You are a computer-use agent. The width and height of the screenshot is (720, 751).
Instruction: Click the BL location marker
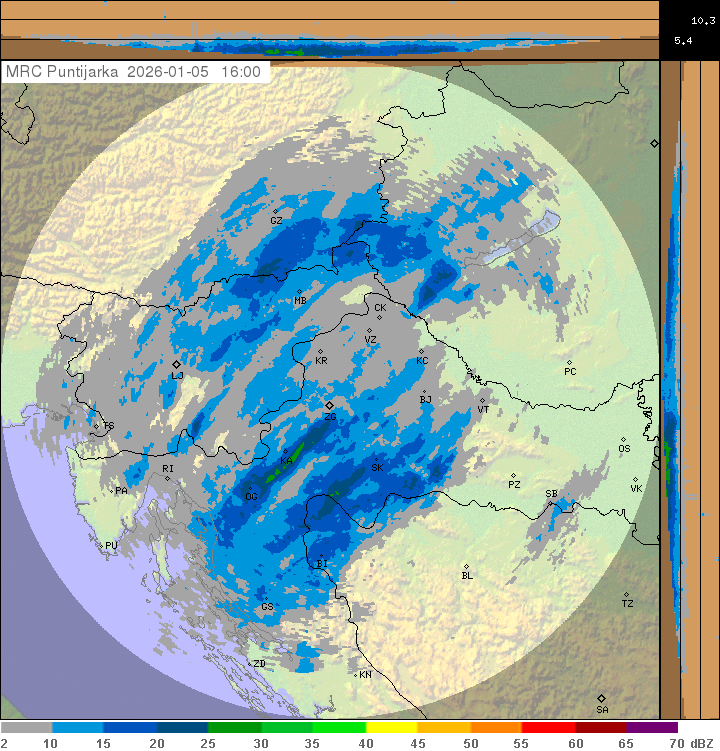(x=466, y=566)
